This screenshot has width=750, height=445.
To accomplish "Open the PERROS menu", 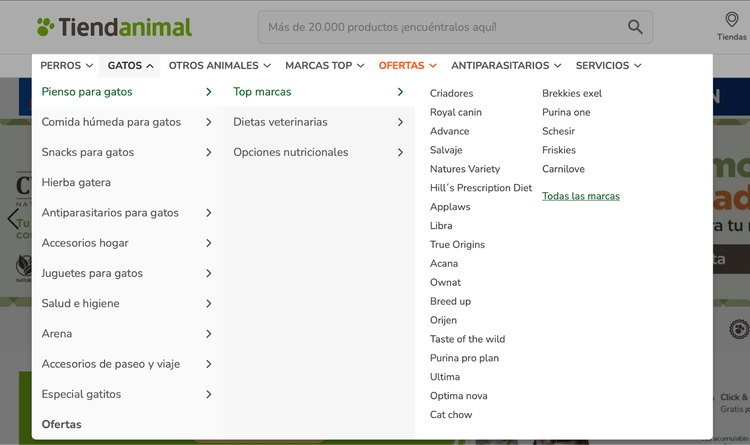I will pyautogui.click(x=66, y=66).
